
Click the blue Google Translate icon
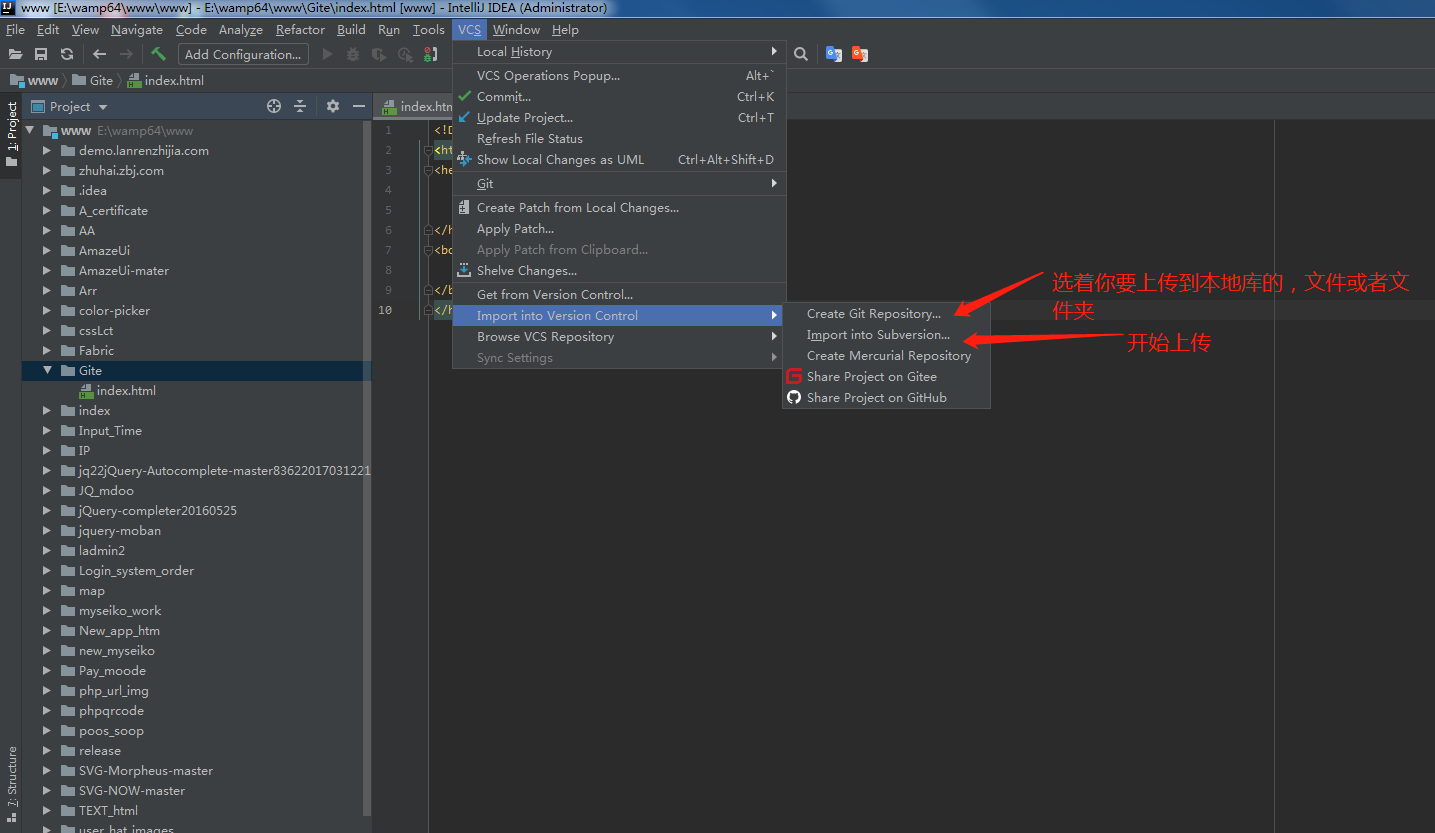pos(833,54)
